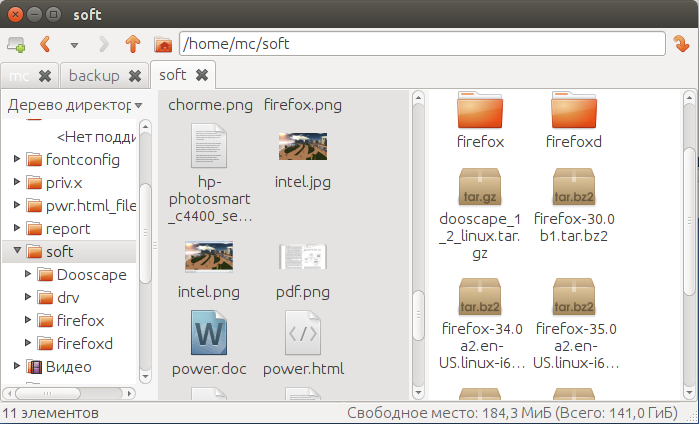Select the fontconfig folder in the tree

coord(83,160)
